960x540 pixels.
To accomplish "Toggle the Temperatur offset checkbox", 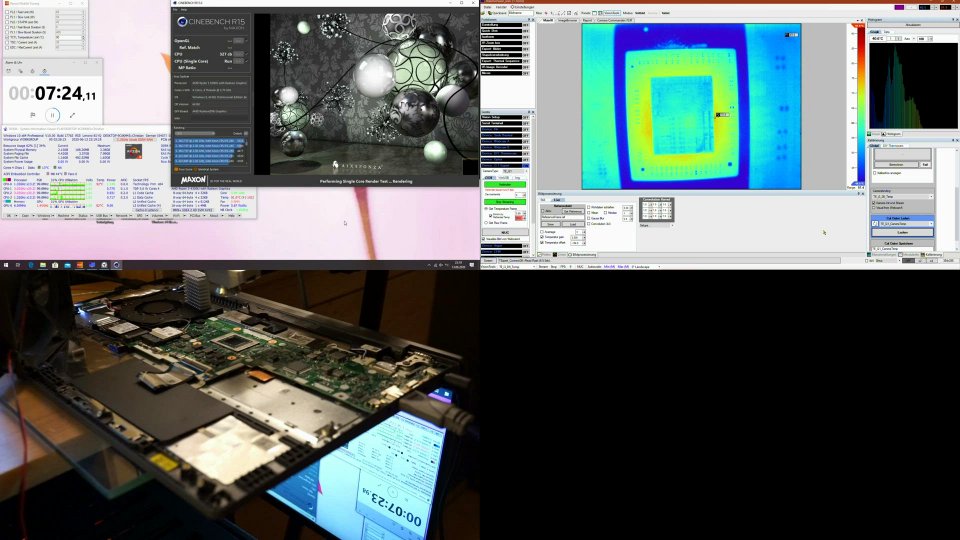I will pos(542,242).
